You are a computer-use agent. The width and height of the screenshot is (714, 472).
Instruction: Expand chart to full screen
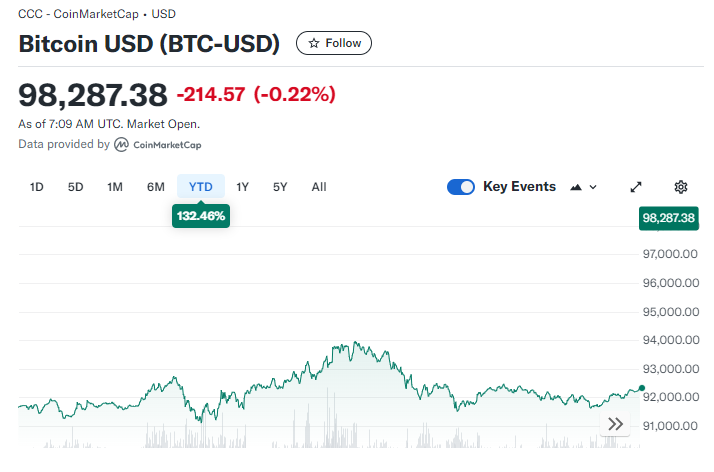point(636,187)
